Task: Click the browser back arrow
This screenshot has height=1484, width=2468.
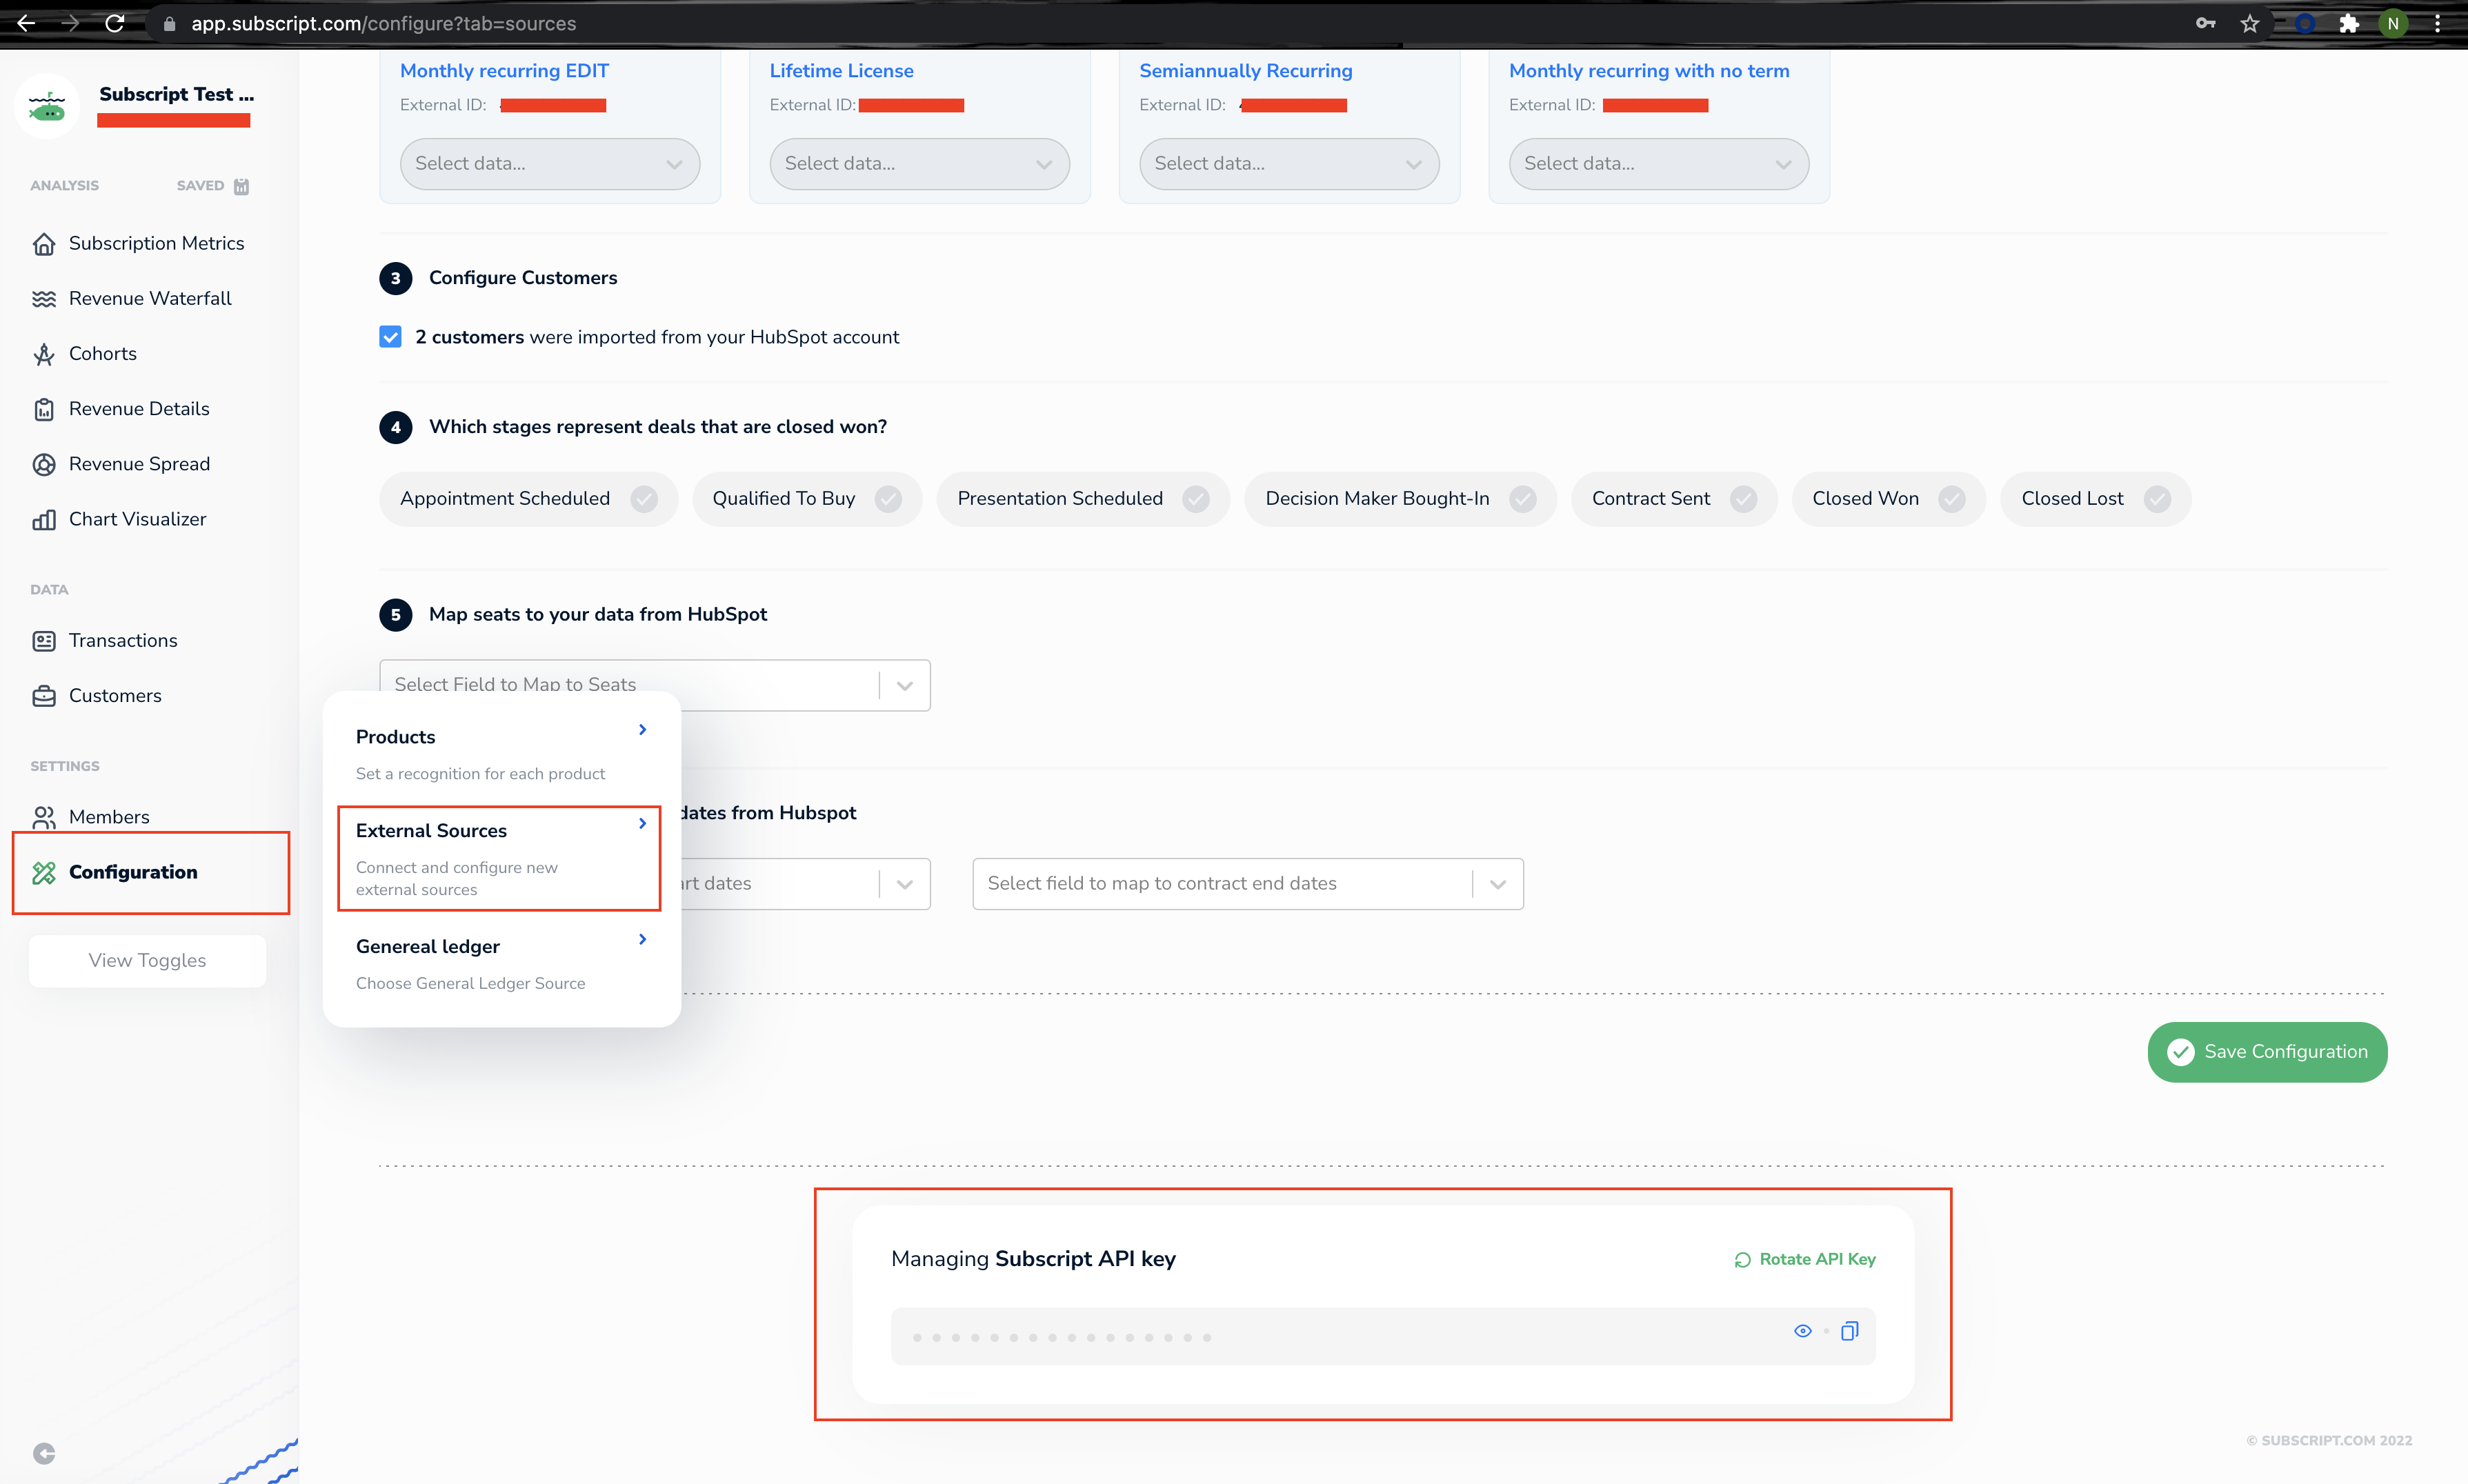Action: point(27,23)
